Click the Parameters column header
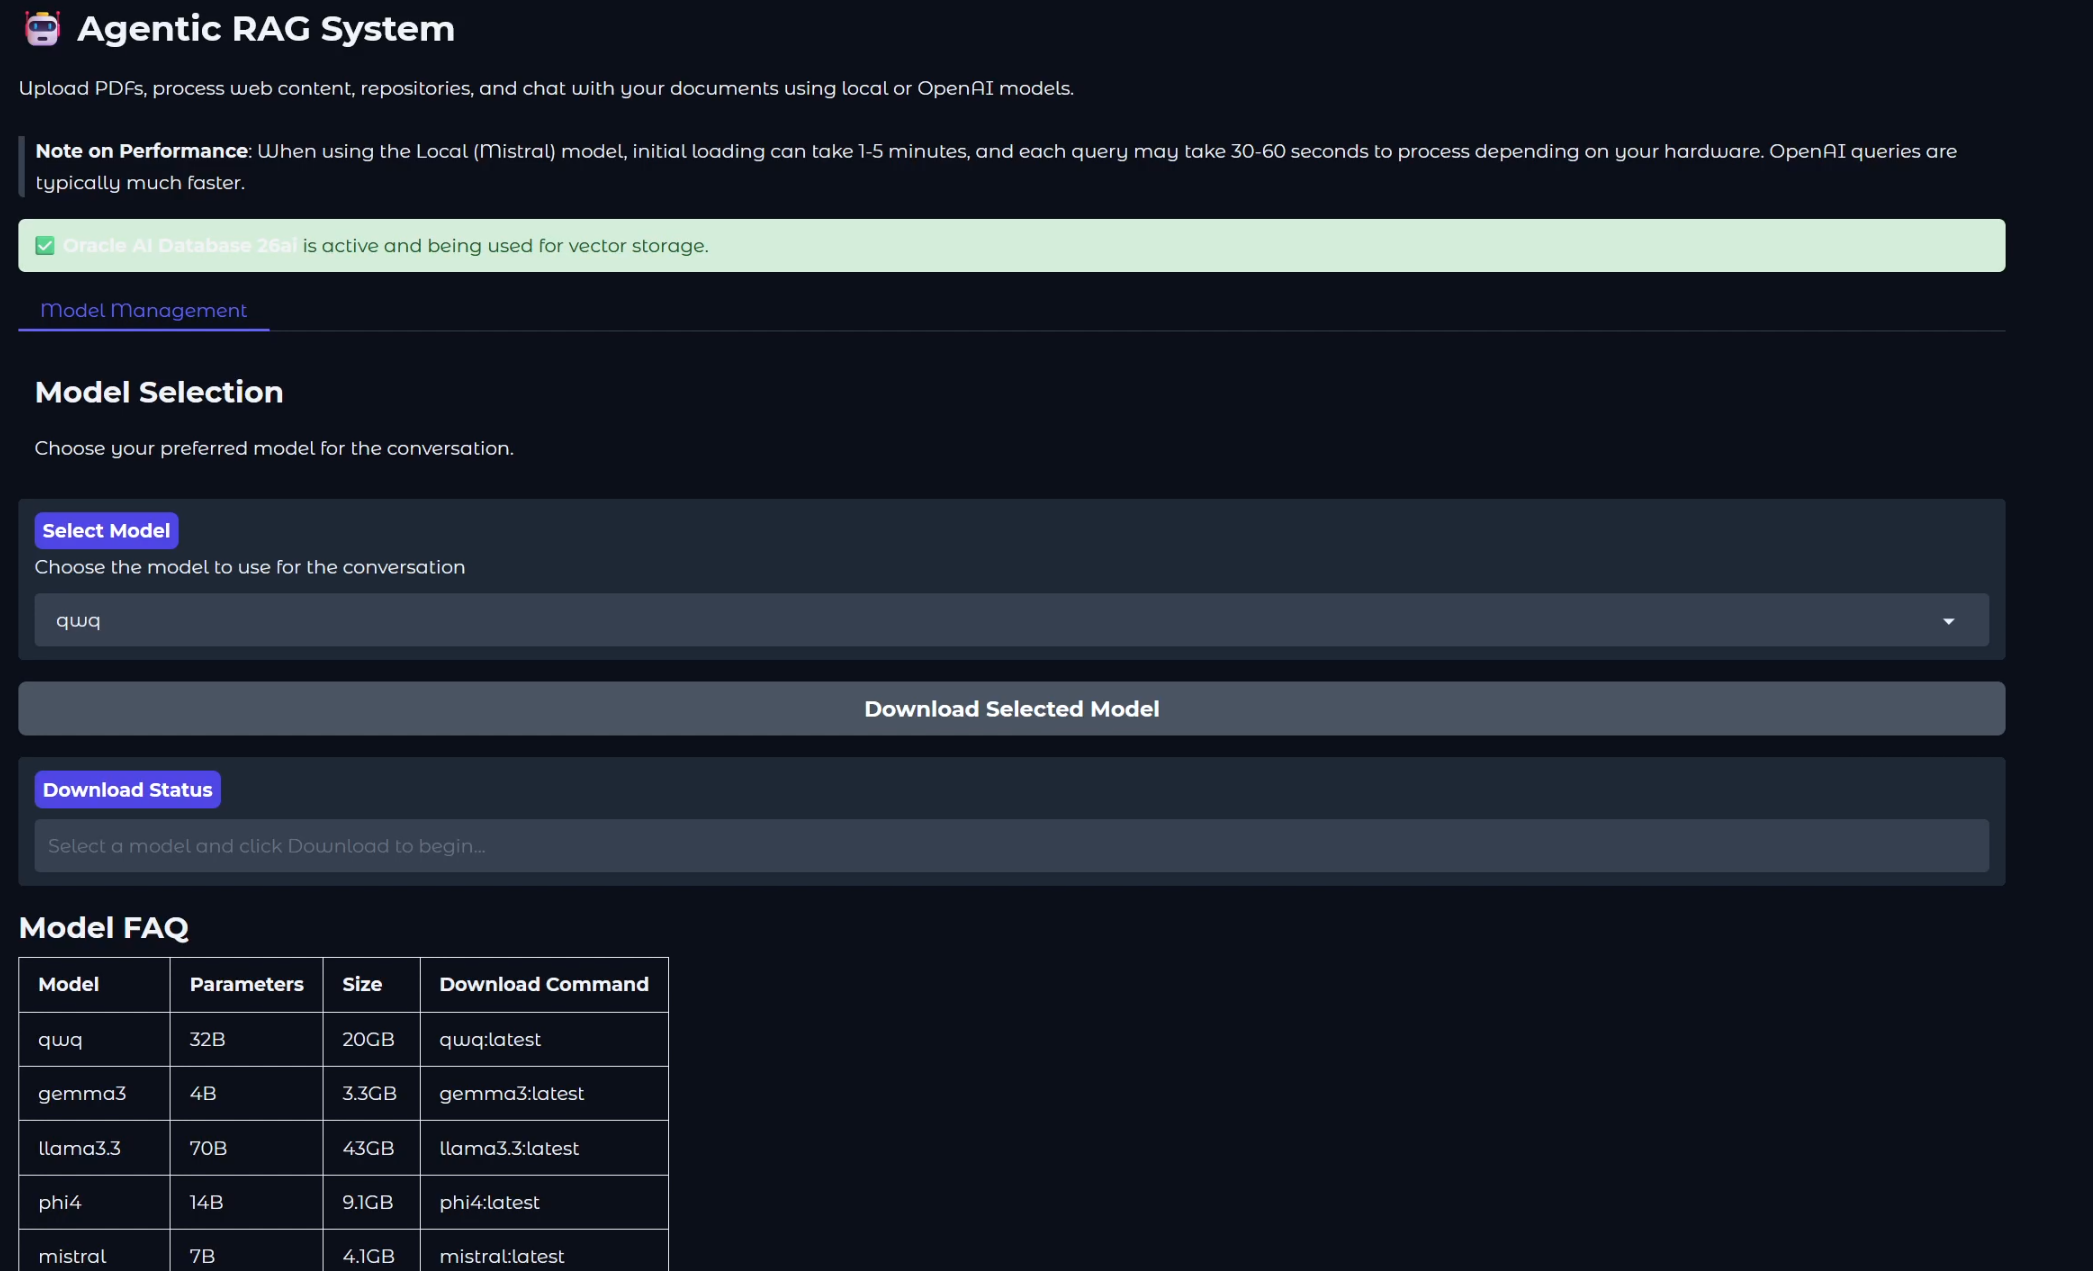Screen dimensions: 2093x1271 tap(246, 984)
